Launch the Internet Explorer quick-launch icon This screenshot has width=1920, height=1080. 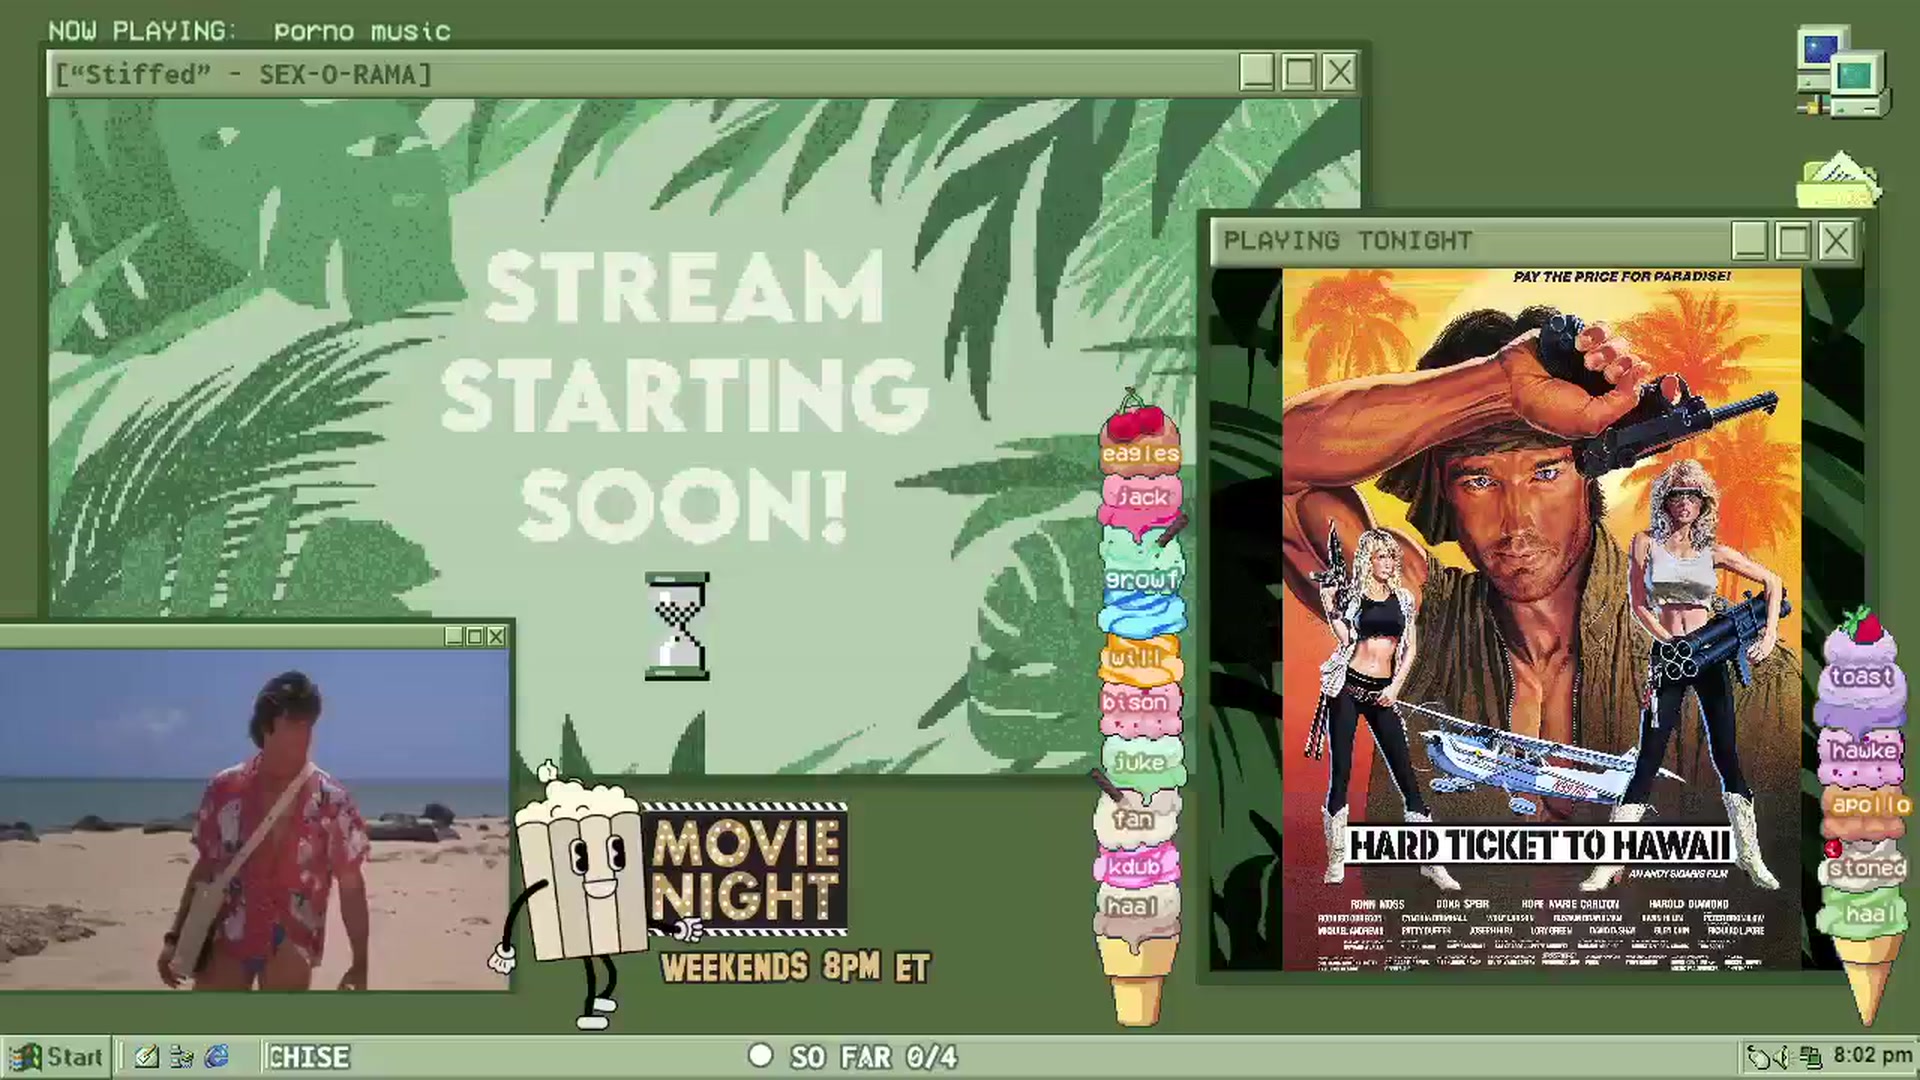[x=216, y=1056]
